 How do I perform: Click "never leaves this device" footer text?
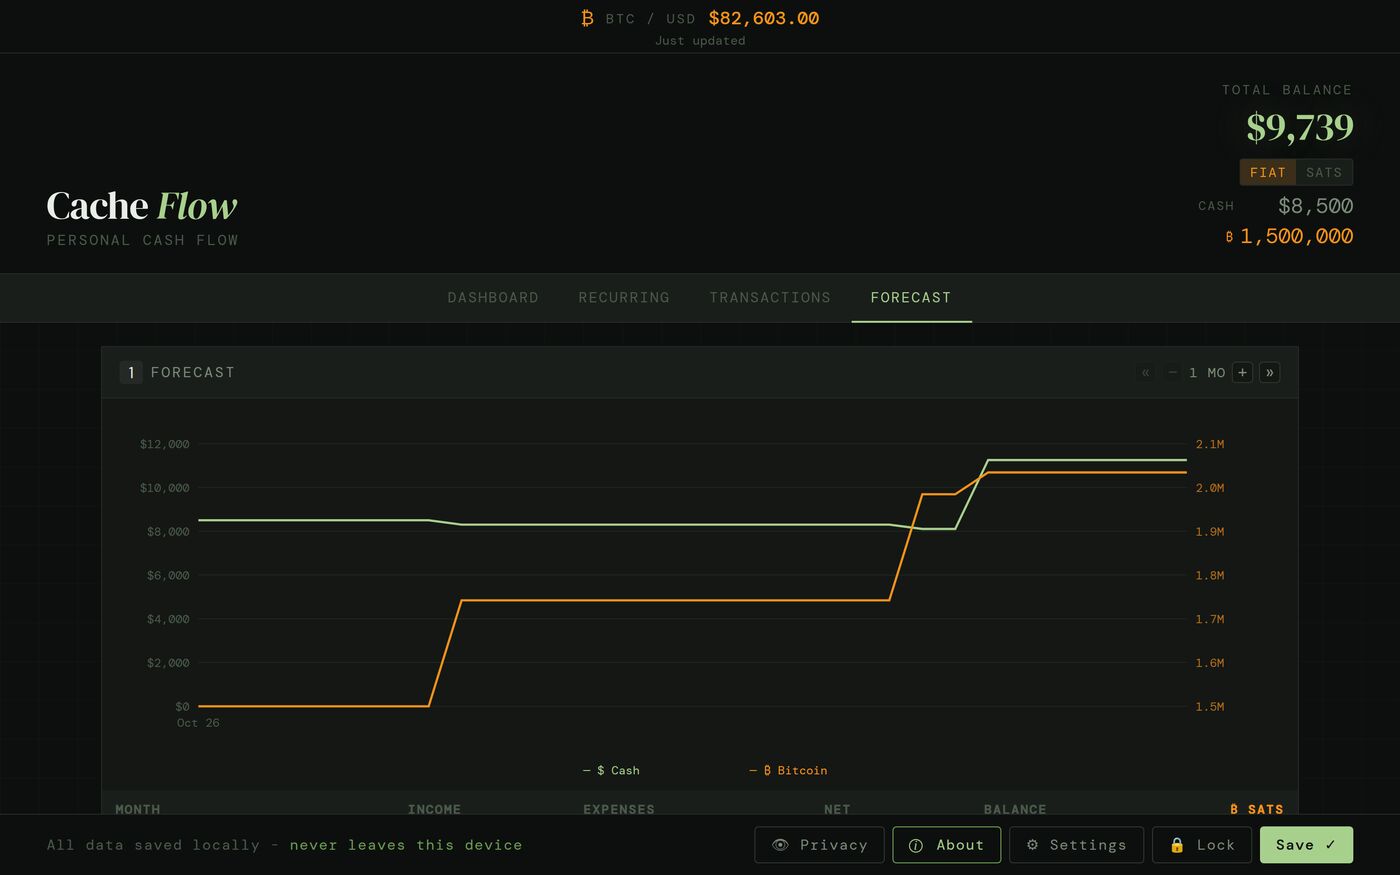pos(406,845)
